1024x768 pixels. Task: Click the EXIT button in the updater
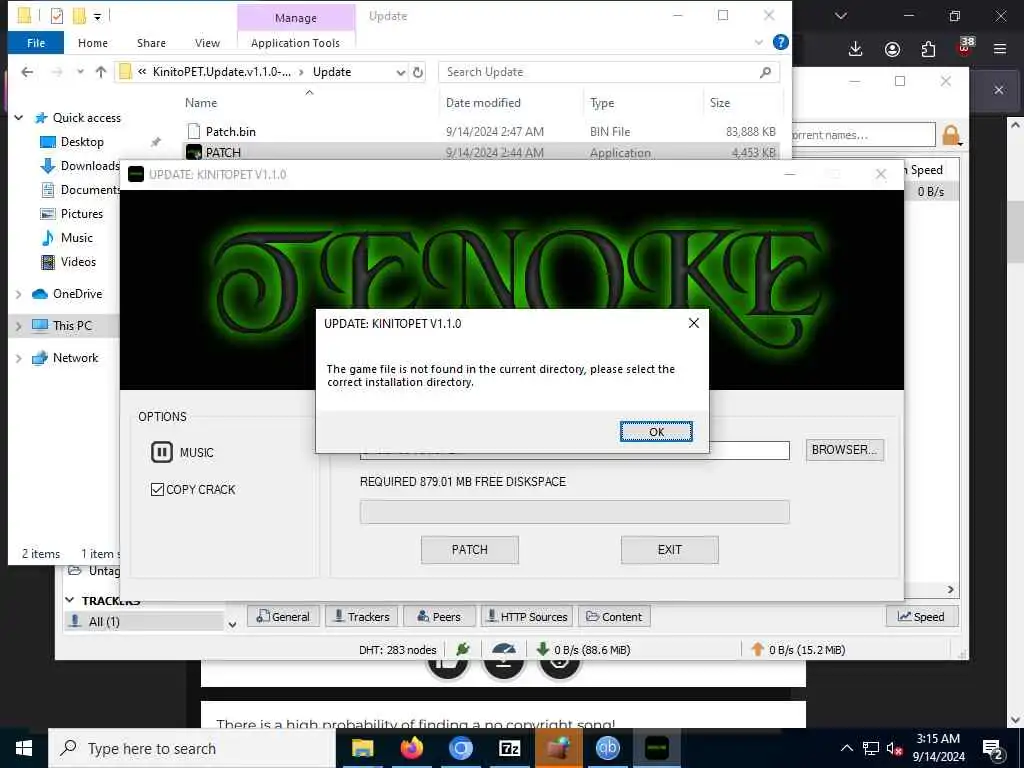(669, 550)
